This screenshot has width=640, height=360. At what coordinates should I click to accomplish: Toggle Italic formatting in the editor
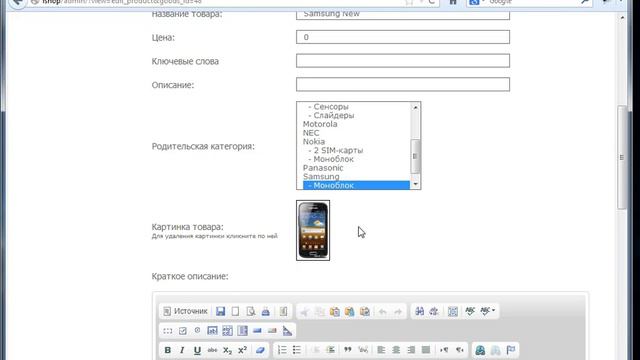click(182, 350)
